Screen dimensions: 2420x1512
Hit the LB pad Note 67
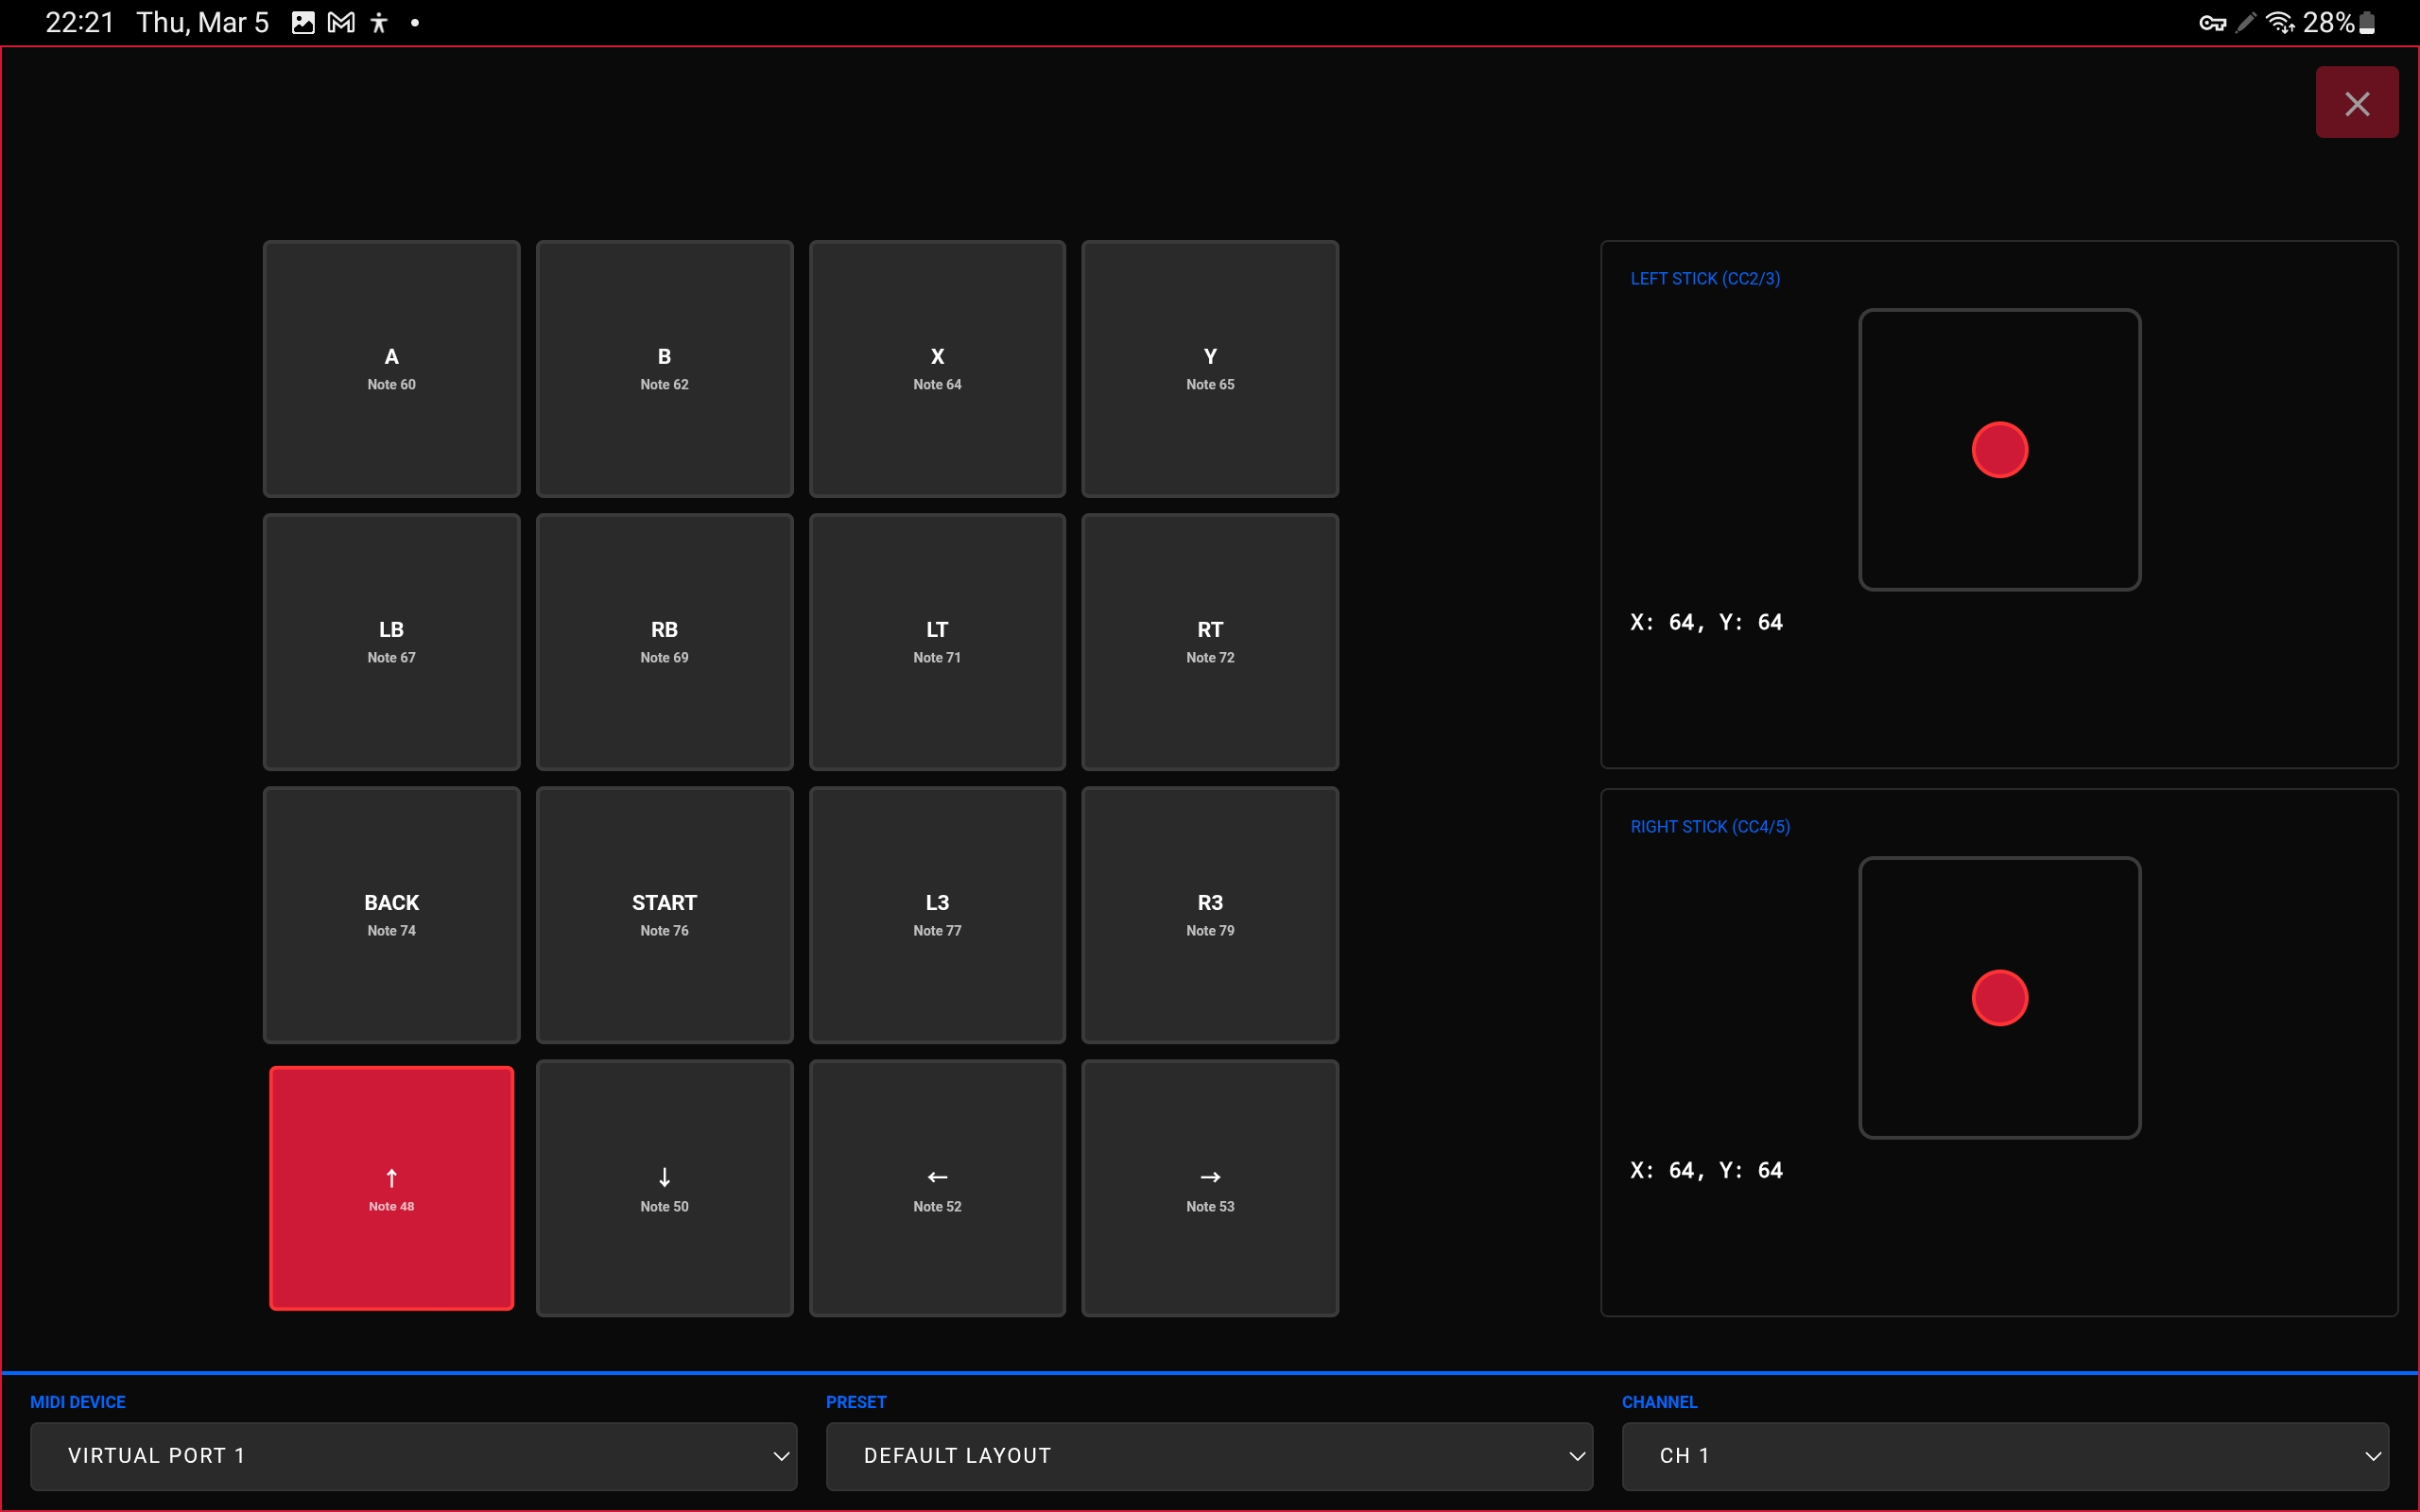pos(391,641)
